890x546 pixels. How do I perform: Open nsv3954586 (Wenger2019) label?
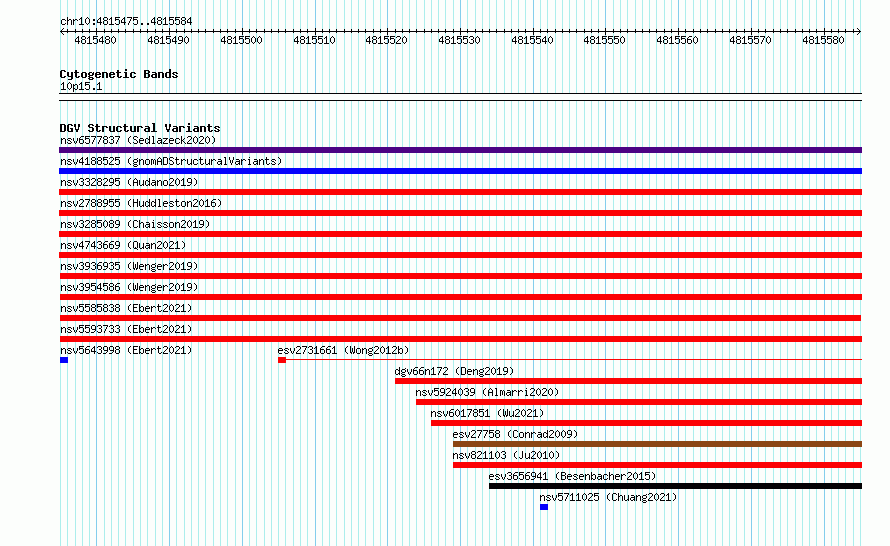(x=129, y=287)
